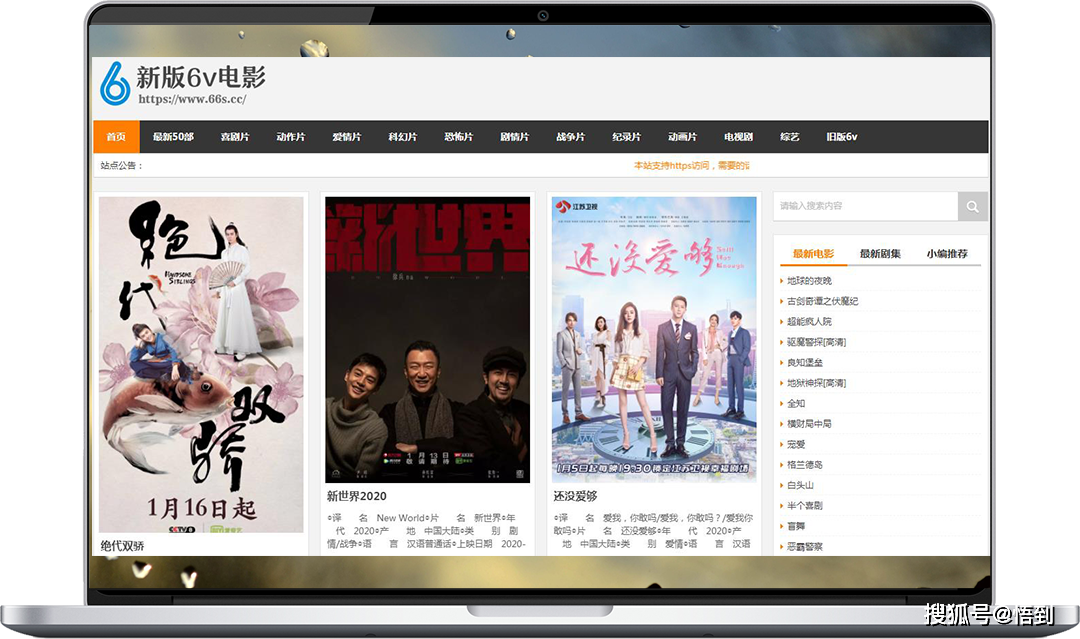Click the 站点公告 label
This screenshot has height=639, width=1080.
pos(121,165)
